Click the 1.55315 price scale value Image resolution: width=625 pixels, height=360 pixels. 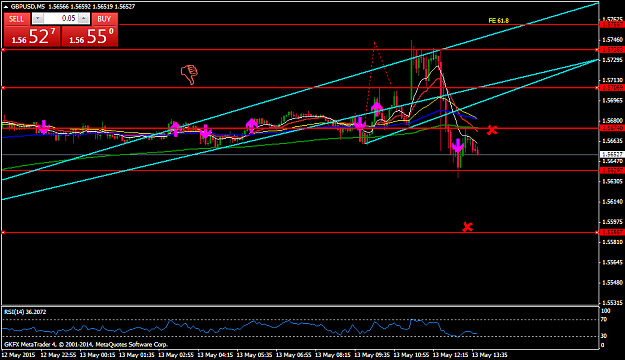[613, 303]
